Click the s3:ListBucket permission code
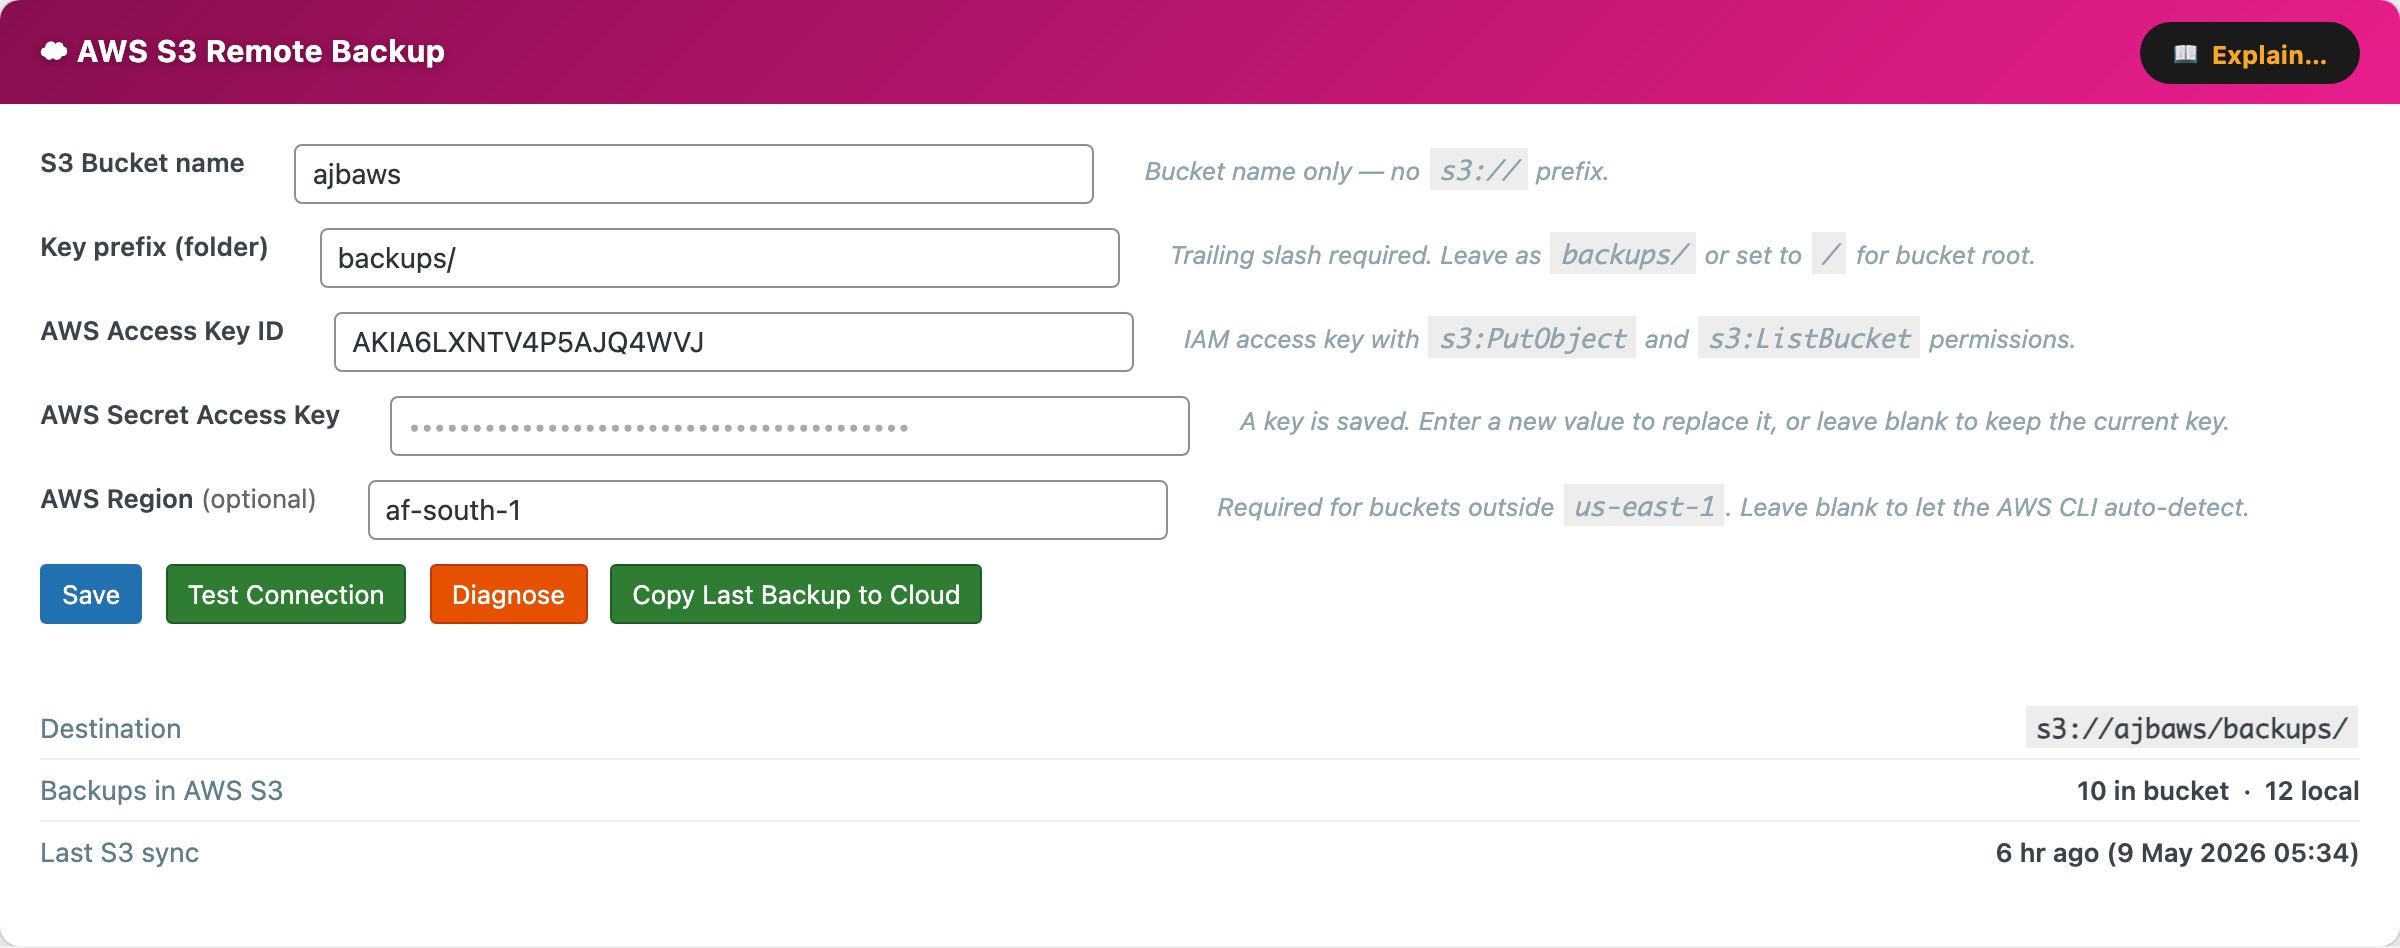This screenshot has height=948, width=2400. pyautogui.click(x=1809, y=338)
